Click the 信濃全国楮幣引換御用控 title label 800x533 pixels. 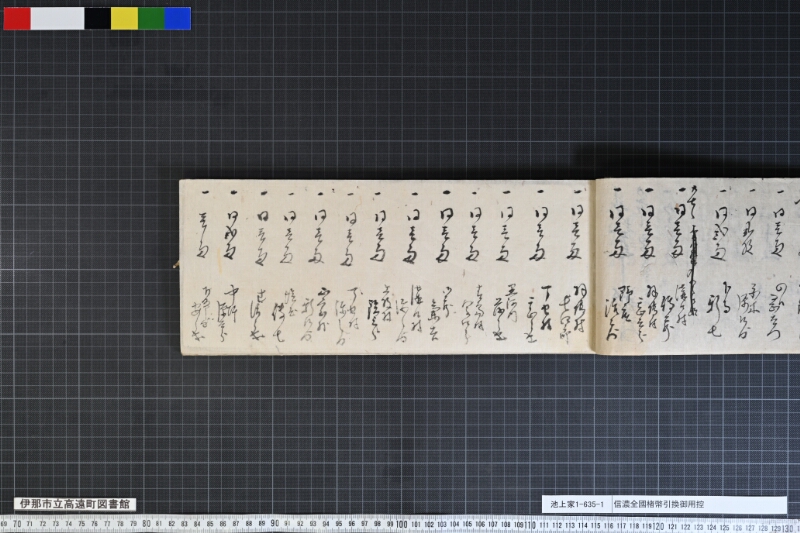click(659, 504)
